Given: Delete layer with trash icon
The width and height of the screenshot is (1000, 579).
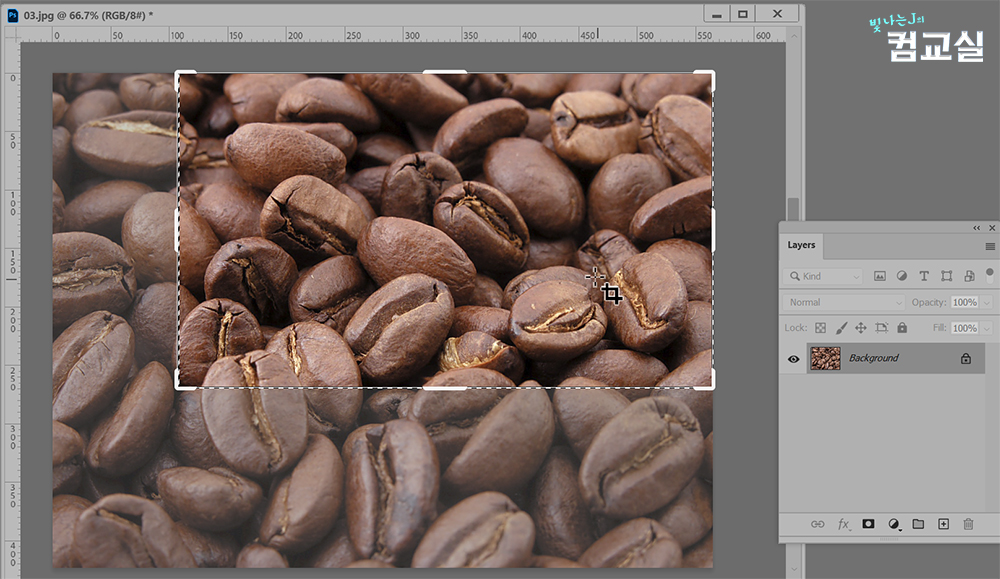Looking at the screenshot, I should 968,524.
